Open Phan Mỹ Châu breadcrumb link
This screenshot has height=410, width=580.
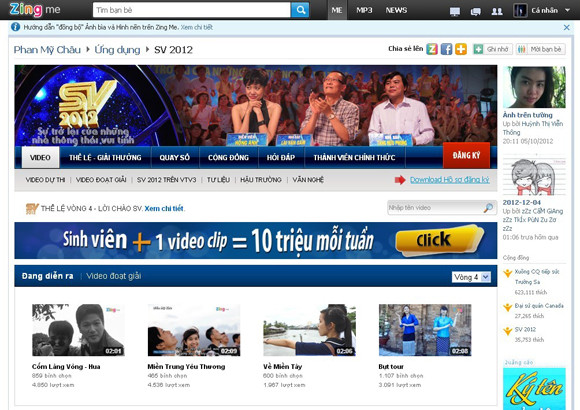coord(47,50)
